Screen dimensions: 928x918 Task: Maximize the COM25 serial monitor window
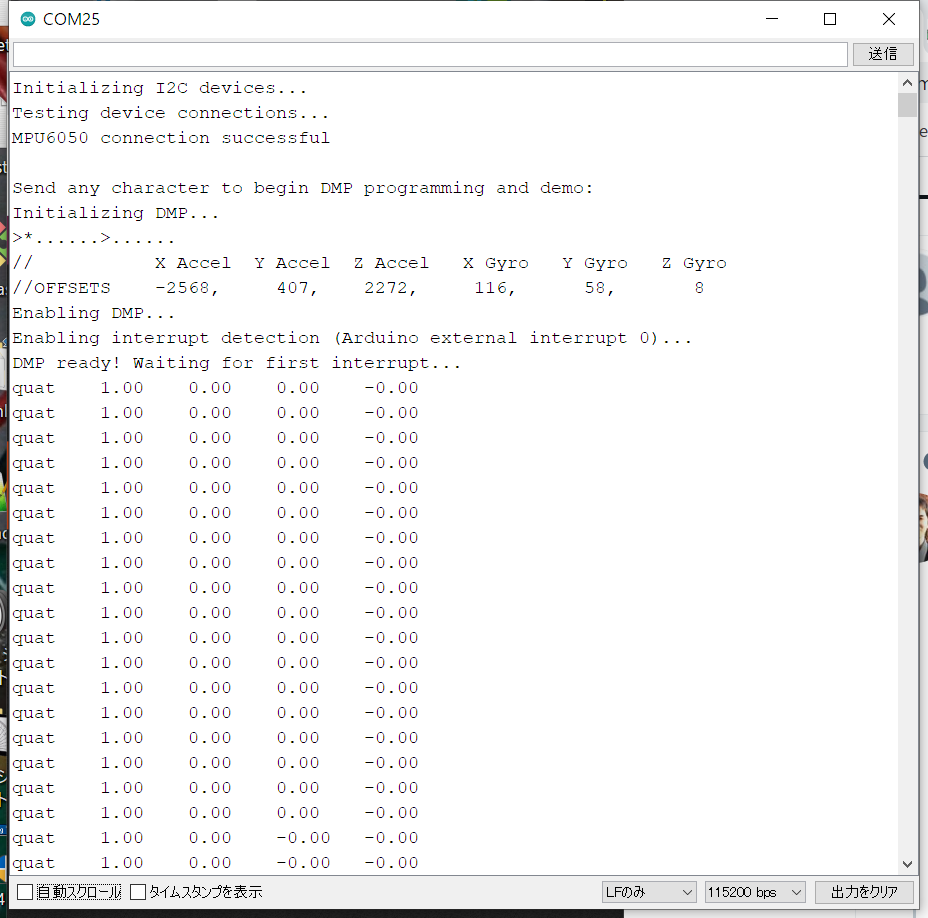[830, 19]
